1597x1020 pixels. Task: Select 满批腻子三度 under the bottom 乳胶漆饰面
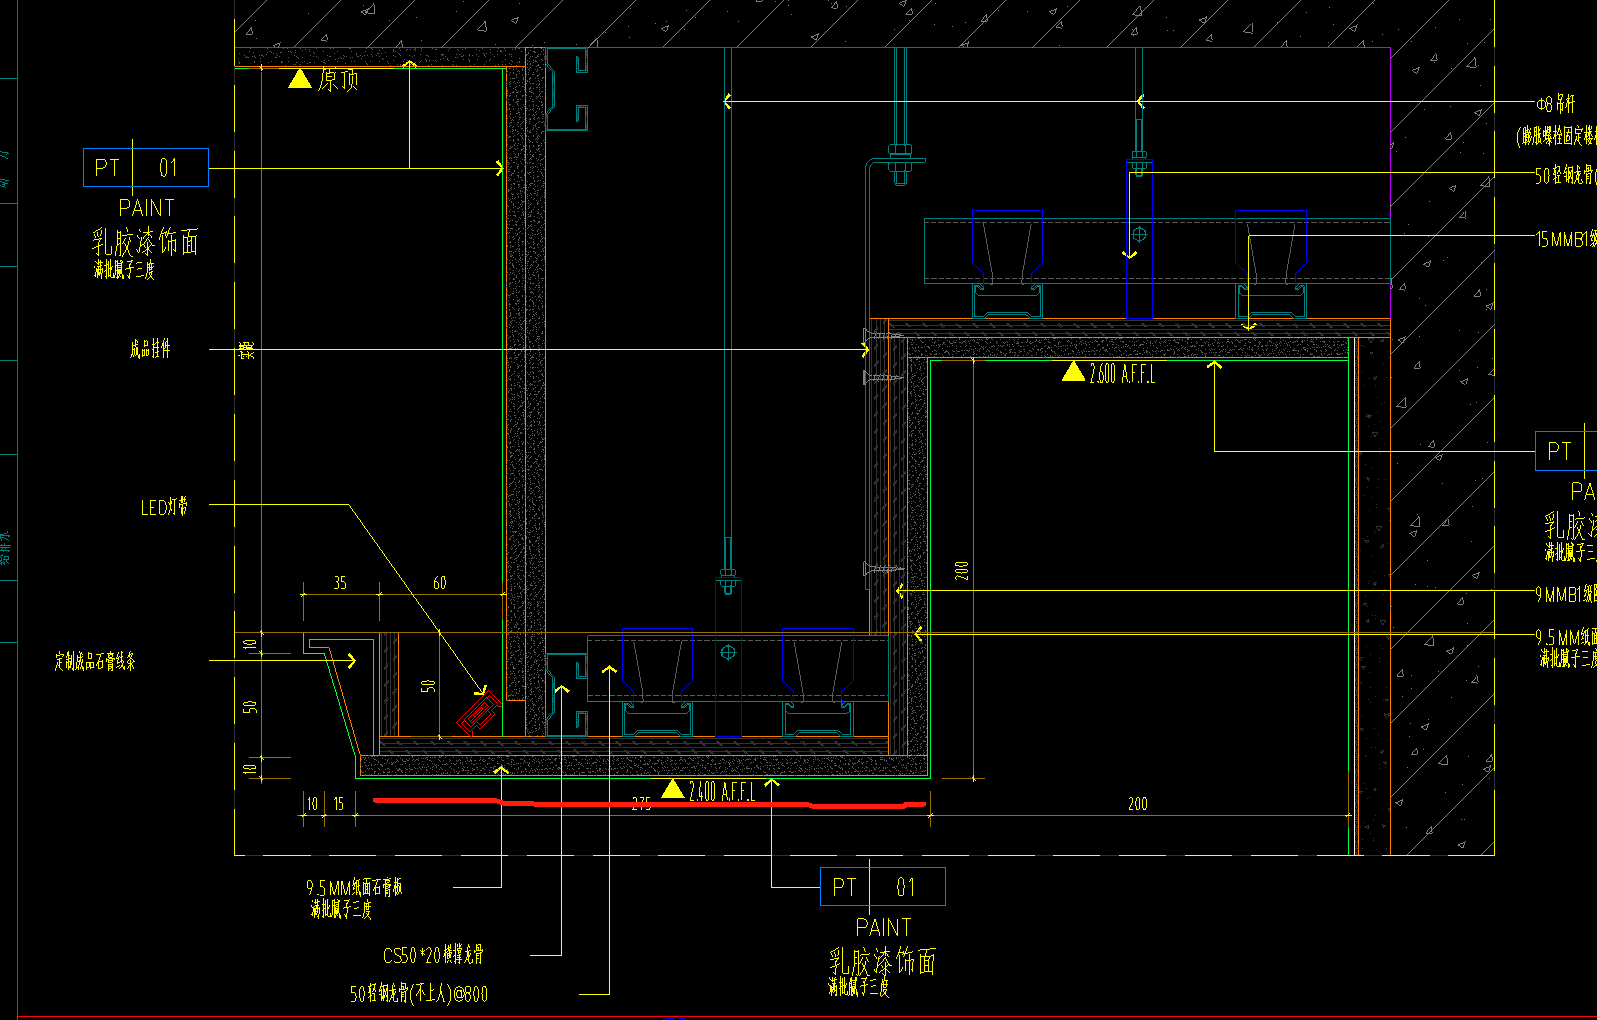click(x=858, y=987)
